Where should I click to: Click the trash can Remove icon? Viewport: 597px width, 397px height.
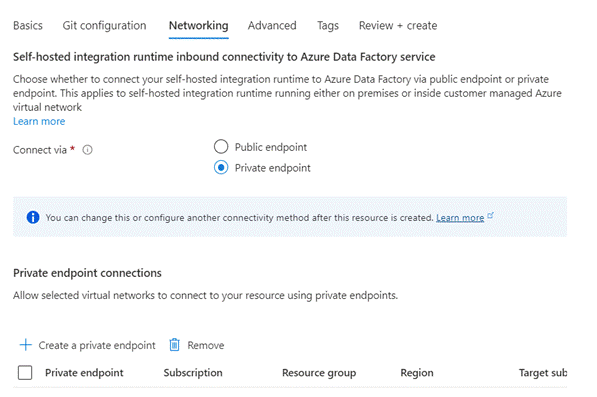(x=174, y=345)
